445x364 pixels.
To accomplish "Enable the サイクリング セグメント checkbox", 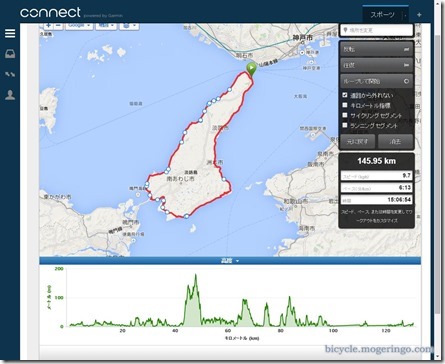I will coord(345,115).
